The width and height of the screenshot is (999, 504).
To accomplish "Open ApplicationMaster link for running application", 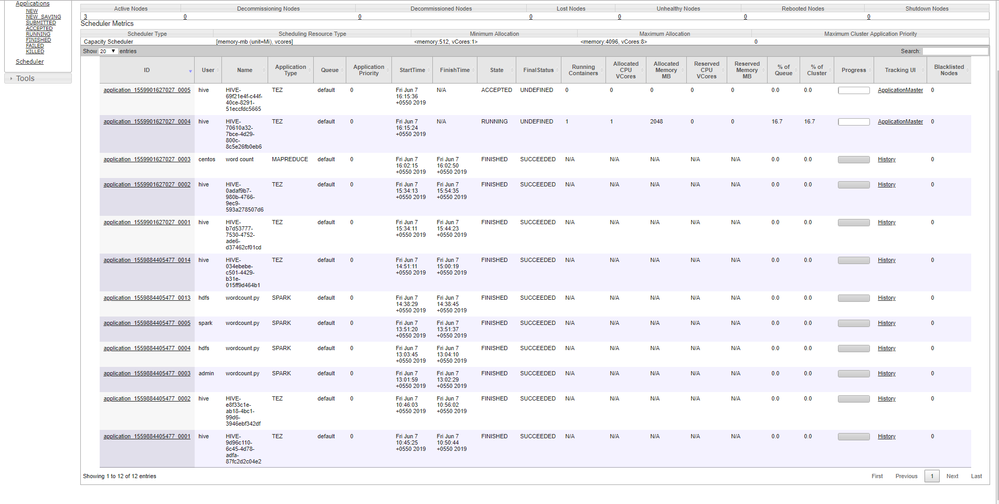I will point(900,122).
